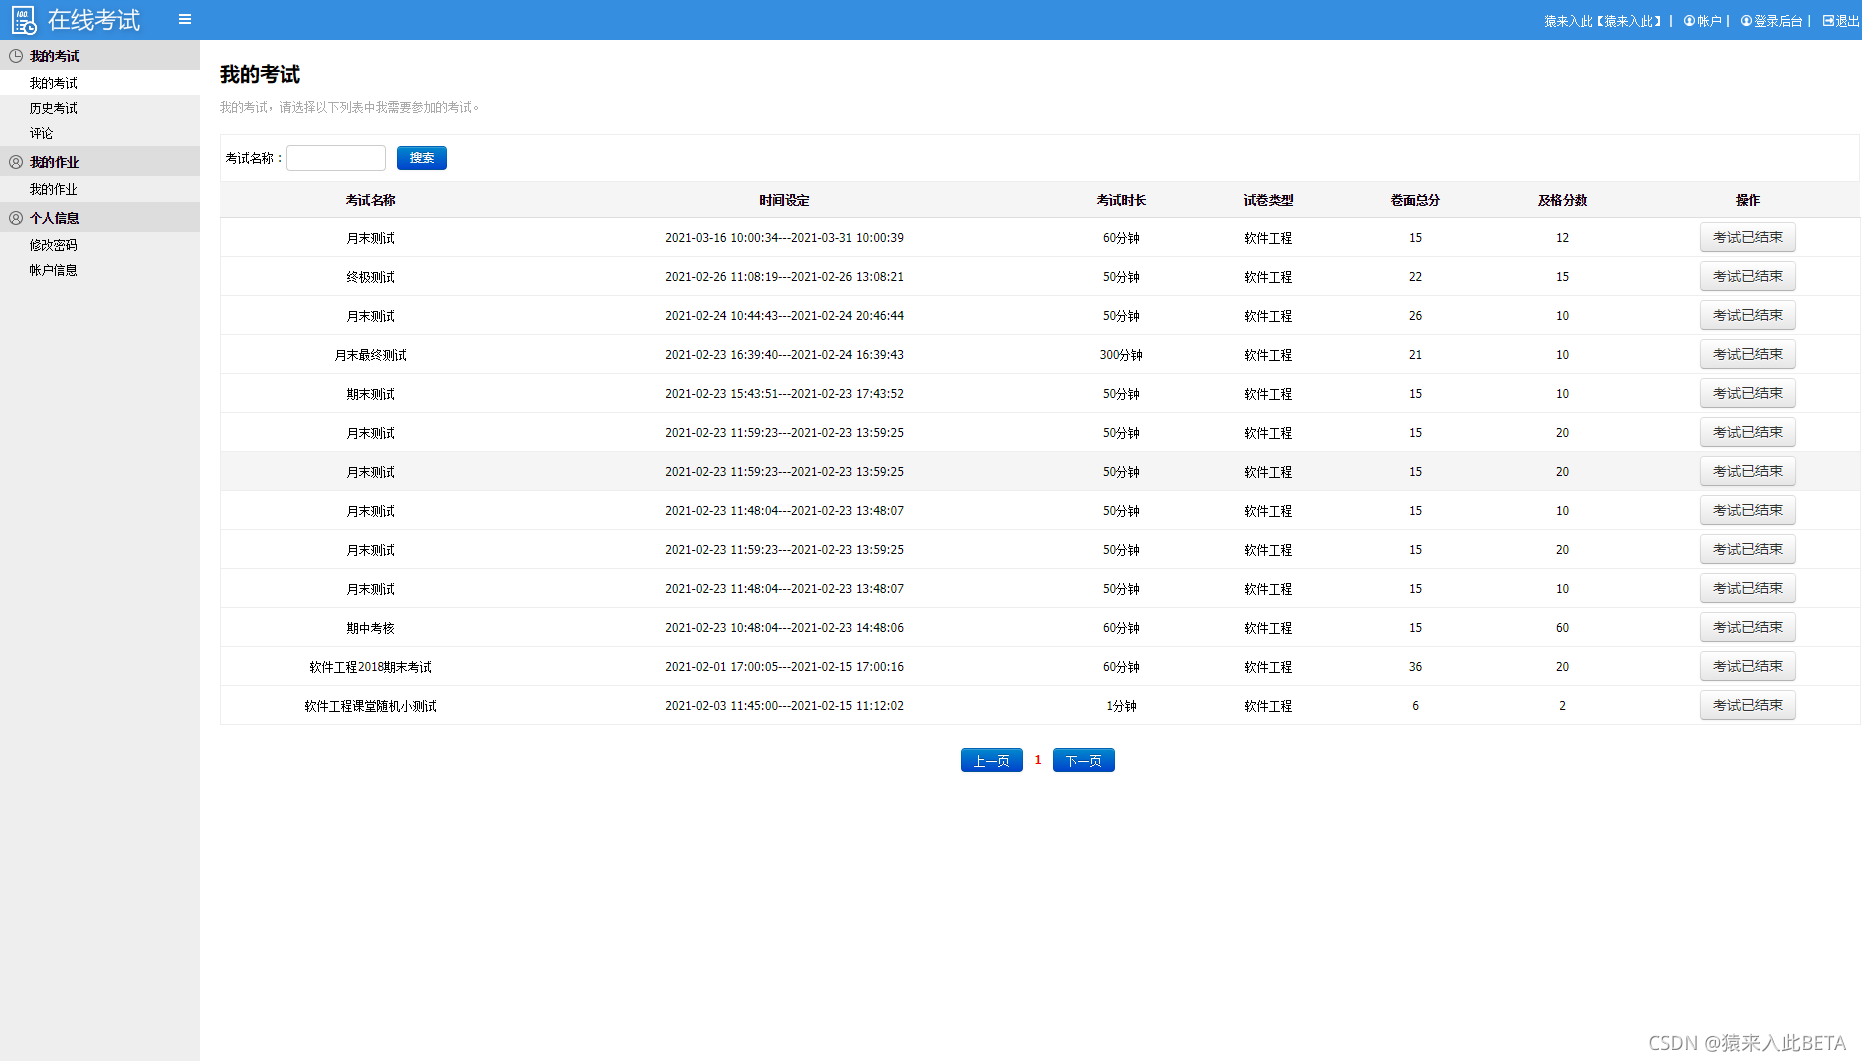The image size is (1862, 1061).
Task: Click the 退出 logout link
Action: tap(1841, 21)
